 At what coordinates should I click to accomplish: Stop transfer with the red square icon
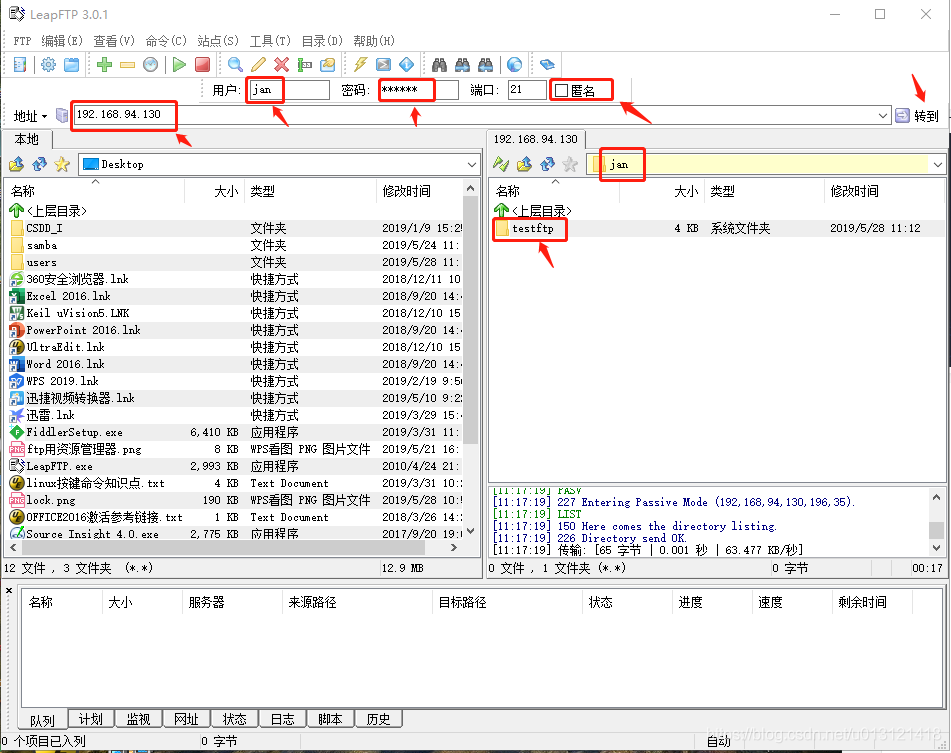click(x=202, y=64)
